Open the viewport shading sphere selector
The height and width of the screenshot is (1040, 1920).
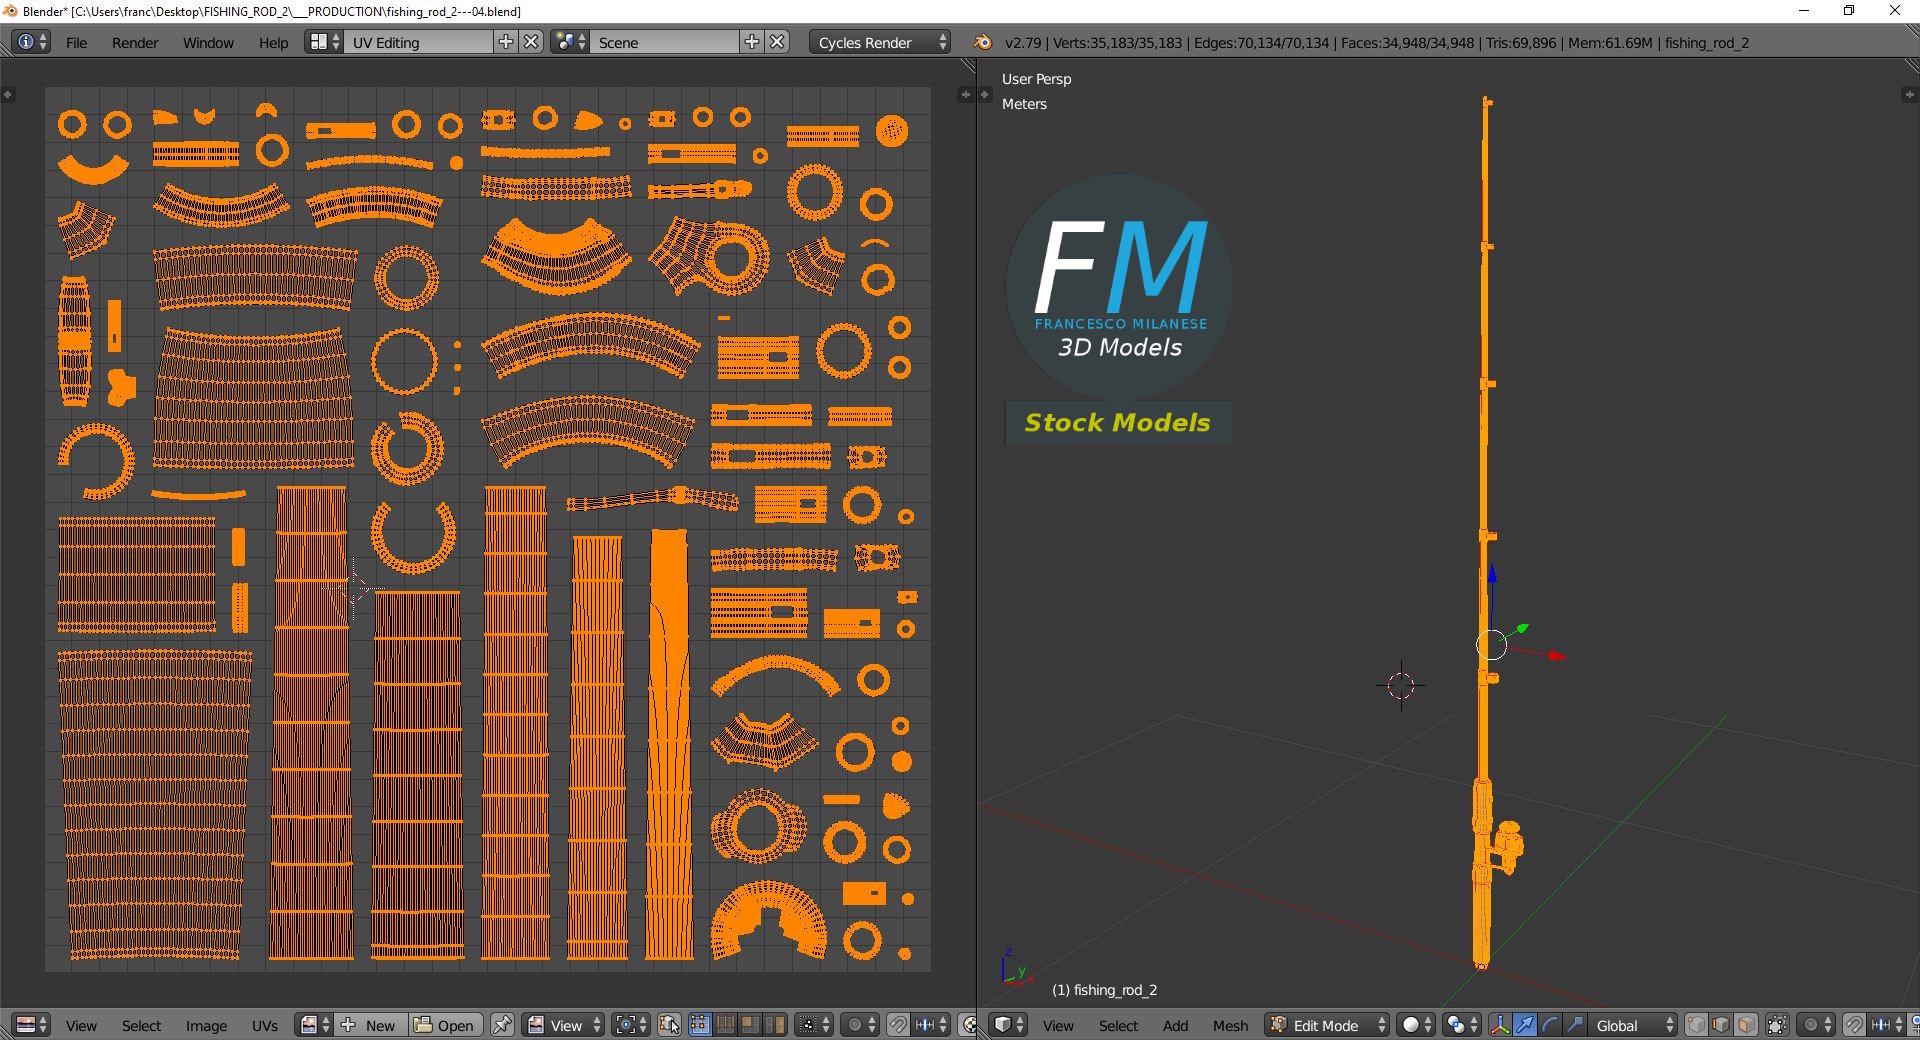(1416, 1025)
